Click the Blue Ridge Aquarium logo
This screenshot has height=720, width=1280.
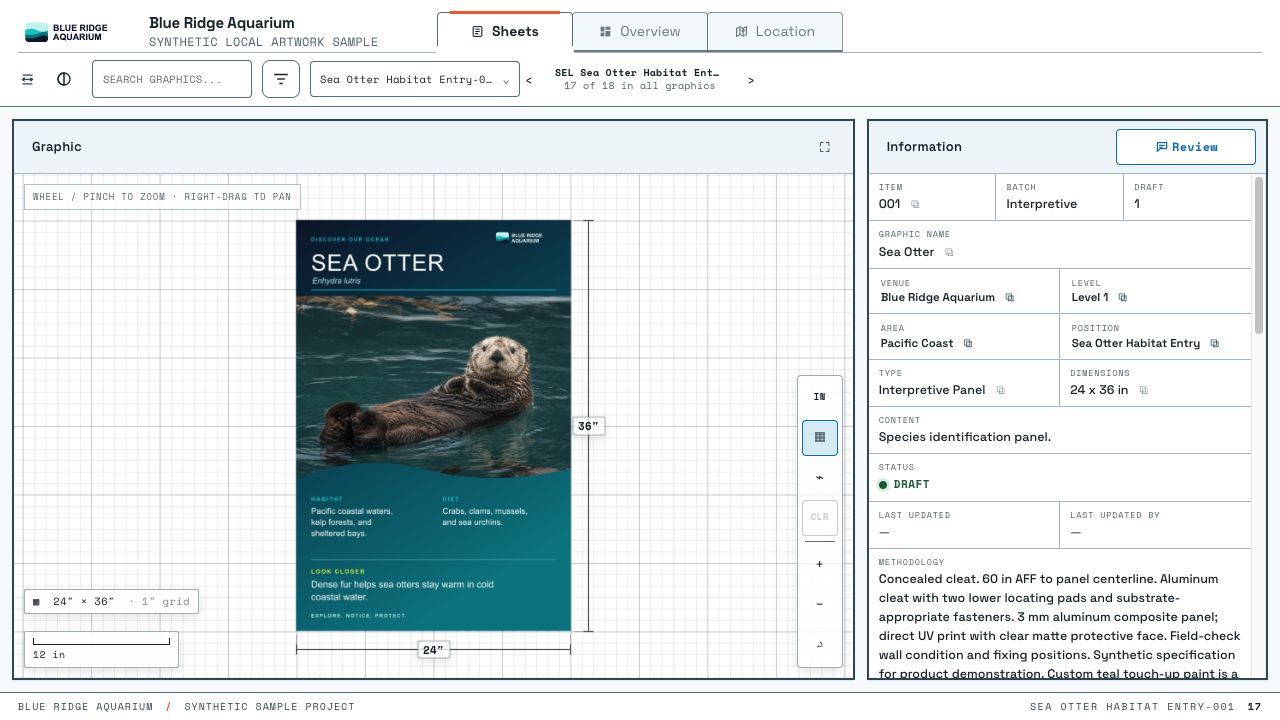click(66, 32)
